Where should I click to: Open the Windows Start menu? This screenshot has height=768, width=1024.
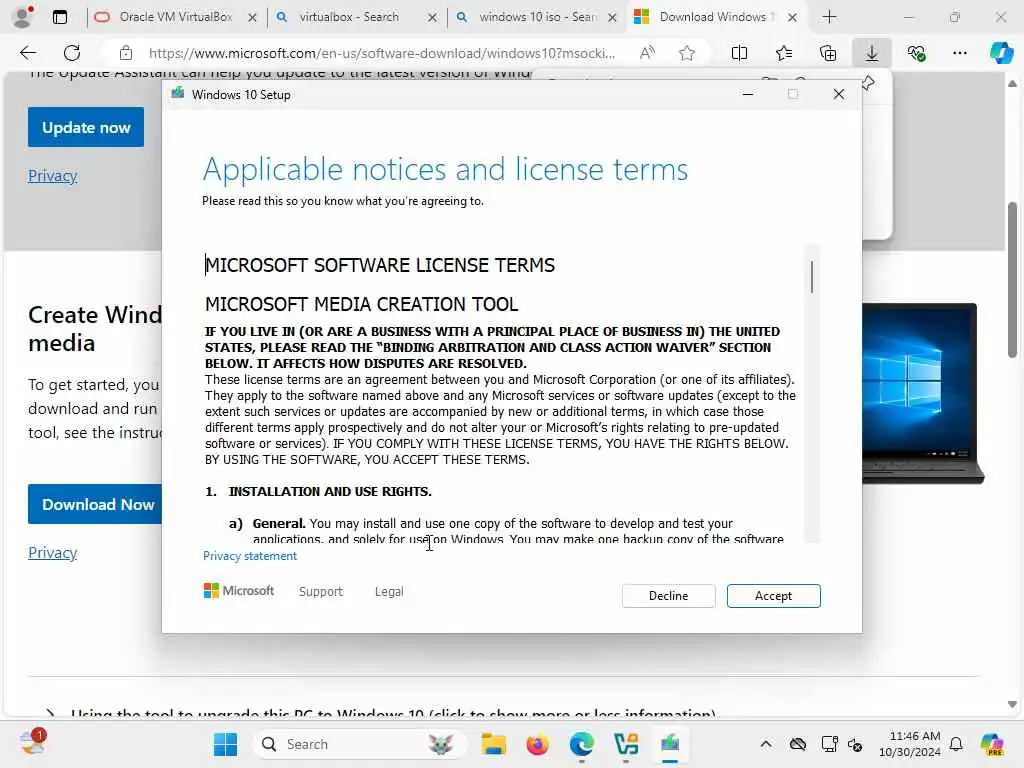pyautogui.click(x=225, y=744)
